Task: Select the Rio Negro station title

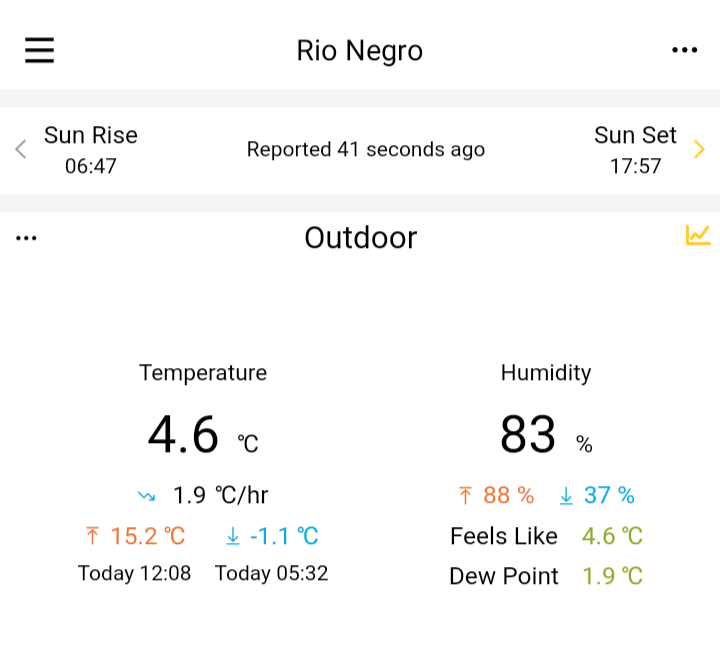Action: 360,51
